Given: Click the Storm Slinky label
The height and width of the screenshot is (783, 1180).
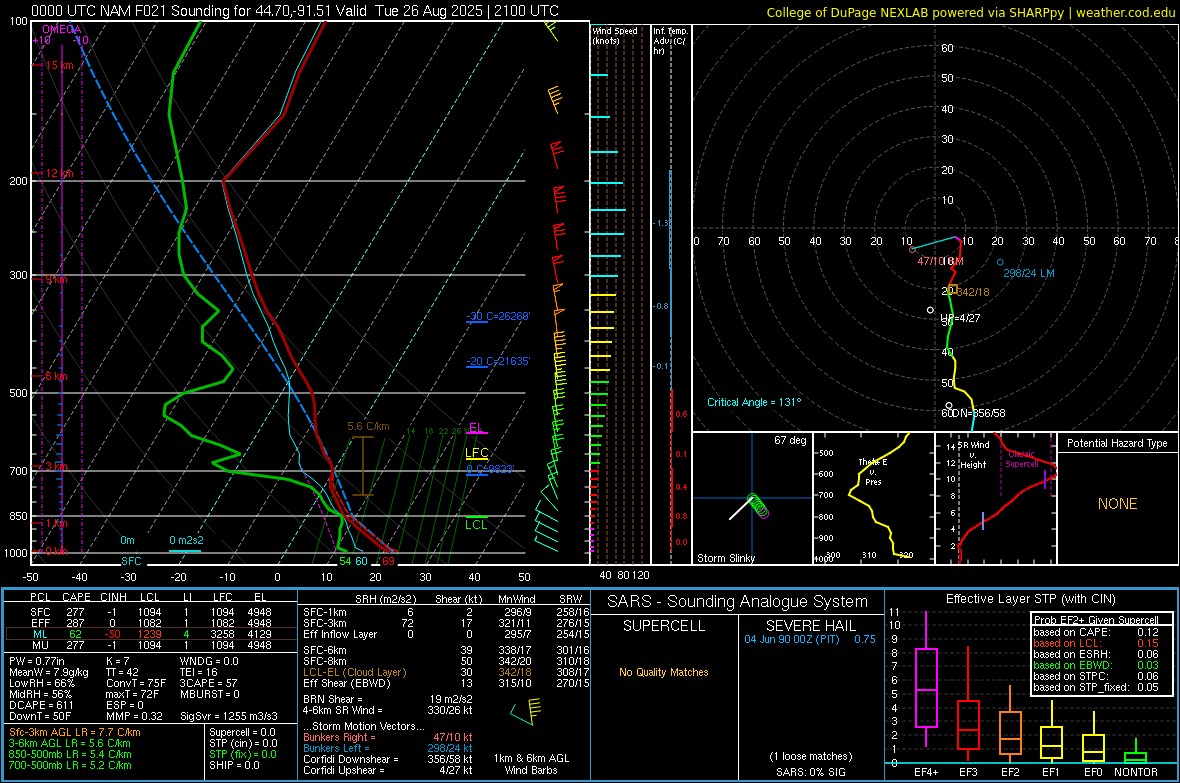Looking at the screenshot, I should pyautogui.click(x=725, y=558).
